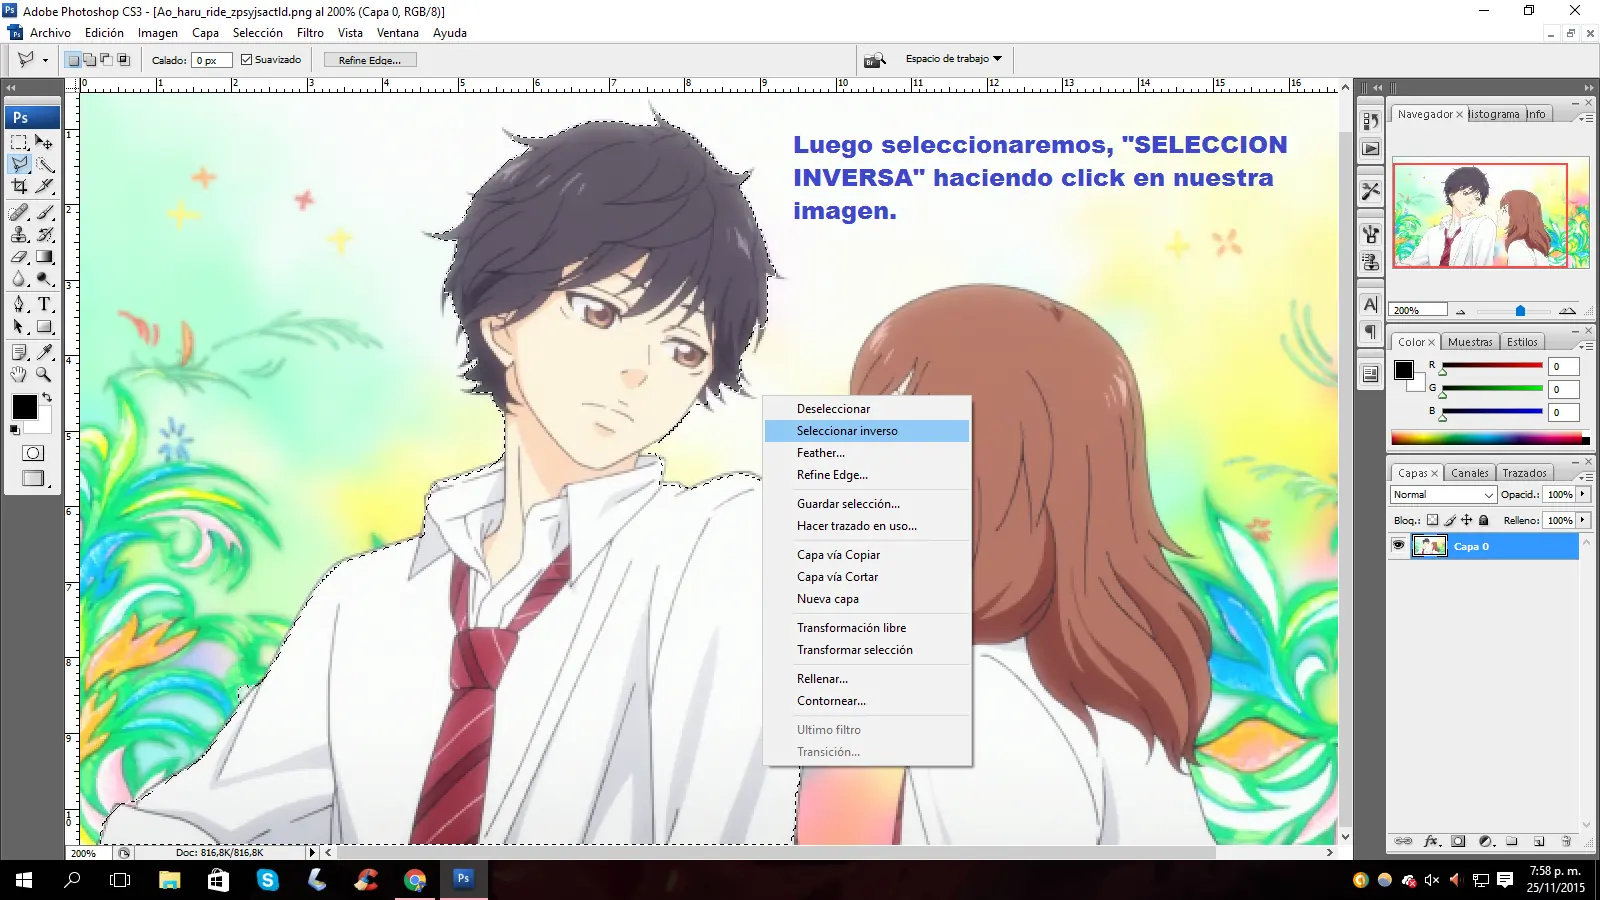Click Feather in the context menu
The width and height of the screenshot is (1600, 900).
pos(867,453)
